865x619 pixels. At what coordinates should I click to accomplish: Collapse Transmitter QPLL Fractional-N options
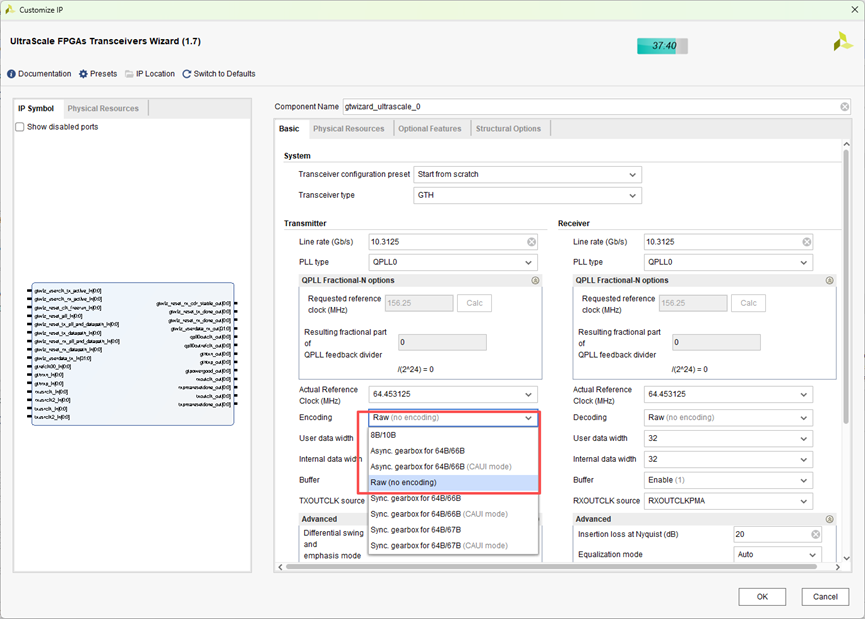pyautogui.click(x=535, y=280)
